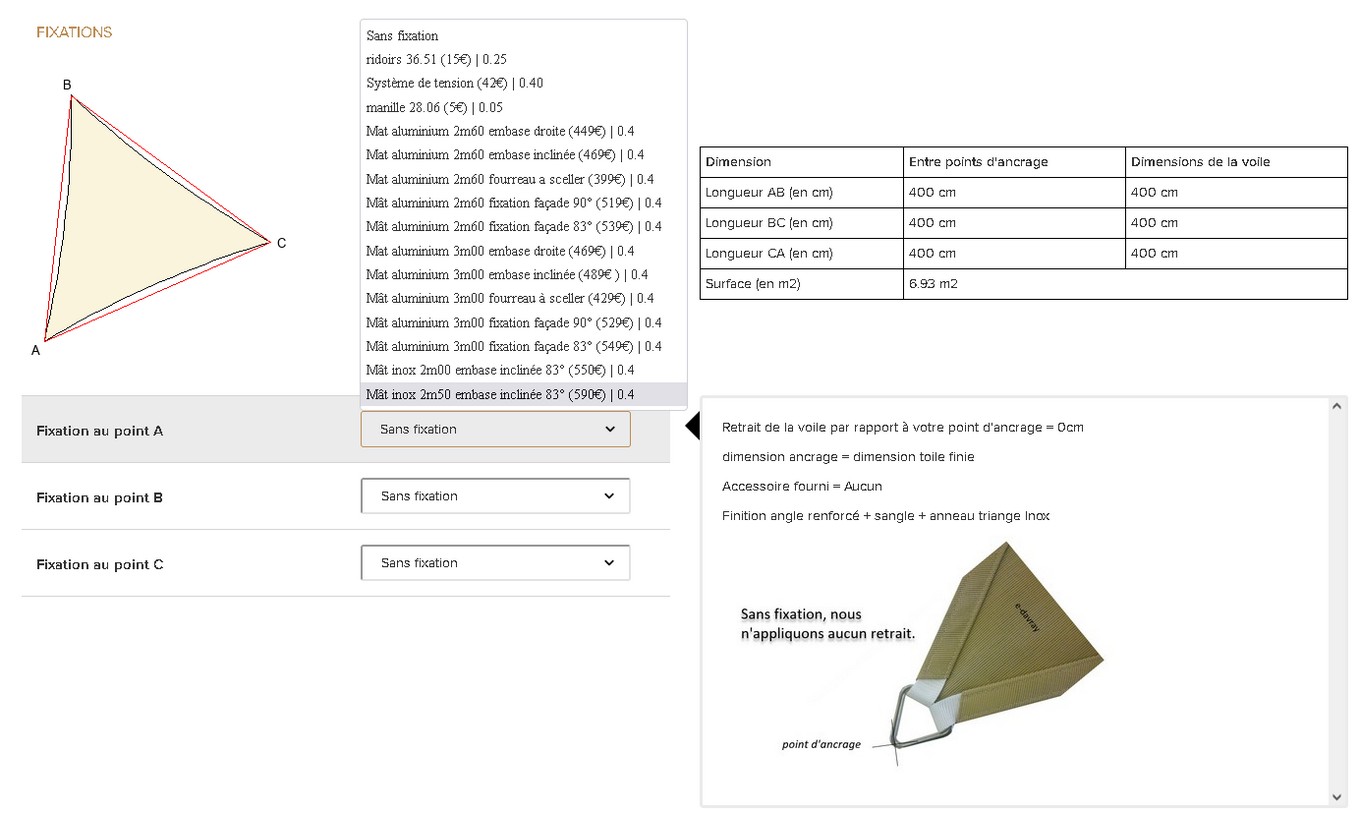This screenshot has height=813, width=1360.
Task: Click 'dimension ancrage = dimension toile finie' text
Action: click(848, 457)
